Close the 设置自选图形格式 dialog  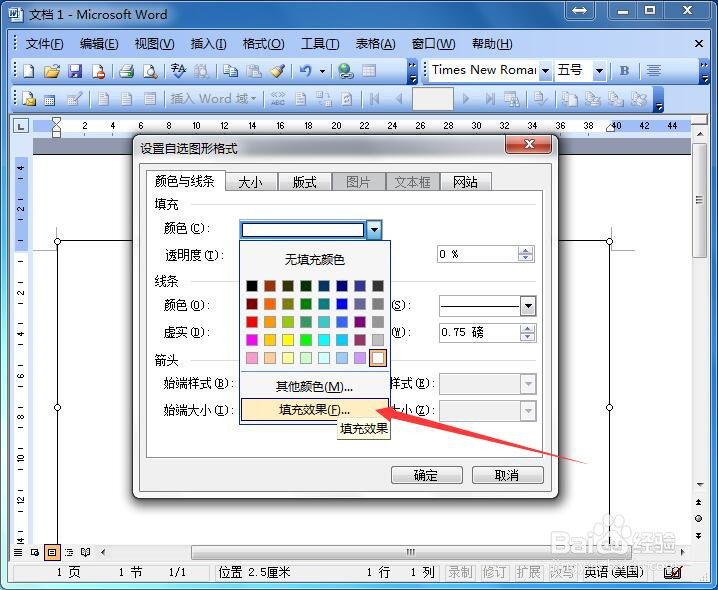tap(529, 145)
